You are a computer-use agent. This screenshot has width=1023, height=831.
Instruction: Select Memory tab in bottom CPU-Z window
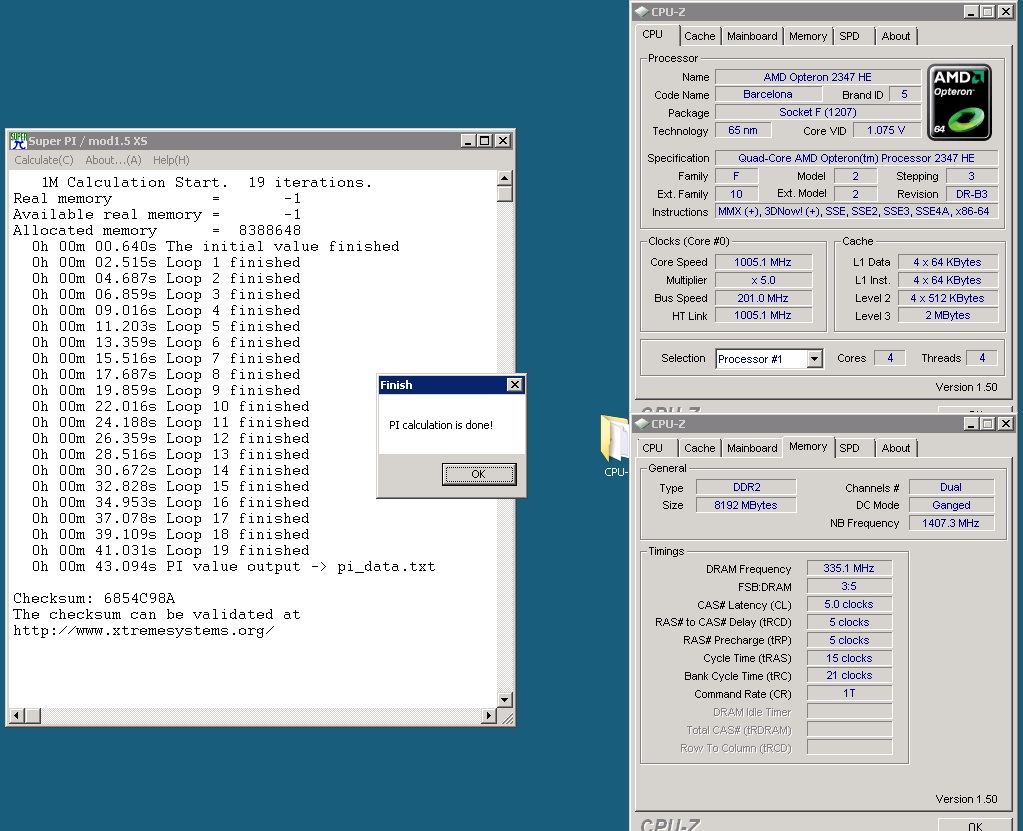click(x=808, y=447)
